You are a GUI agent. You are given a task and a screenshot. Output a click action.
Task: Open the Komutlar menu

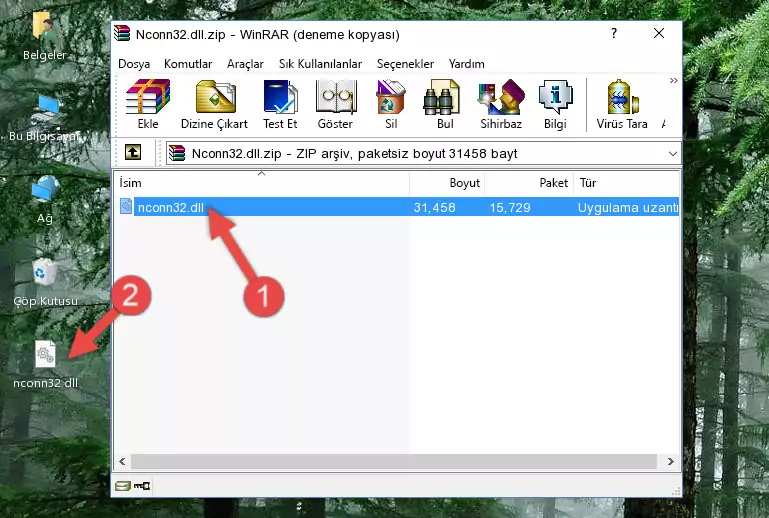click(188, 64)
